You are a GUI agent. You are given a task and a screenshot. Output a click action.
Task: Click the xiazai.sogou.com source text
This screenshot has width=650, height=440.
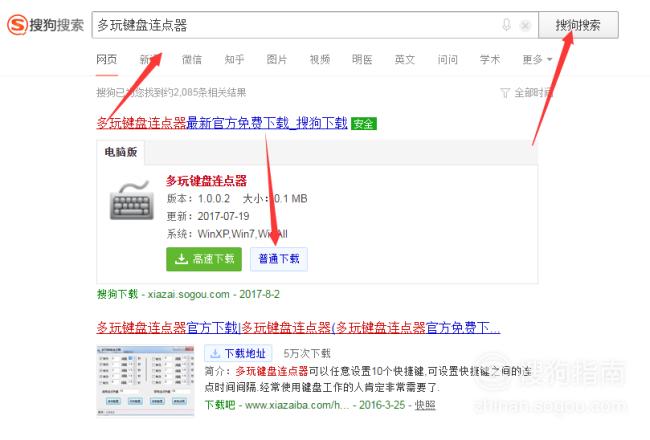coord(189,294)
